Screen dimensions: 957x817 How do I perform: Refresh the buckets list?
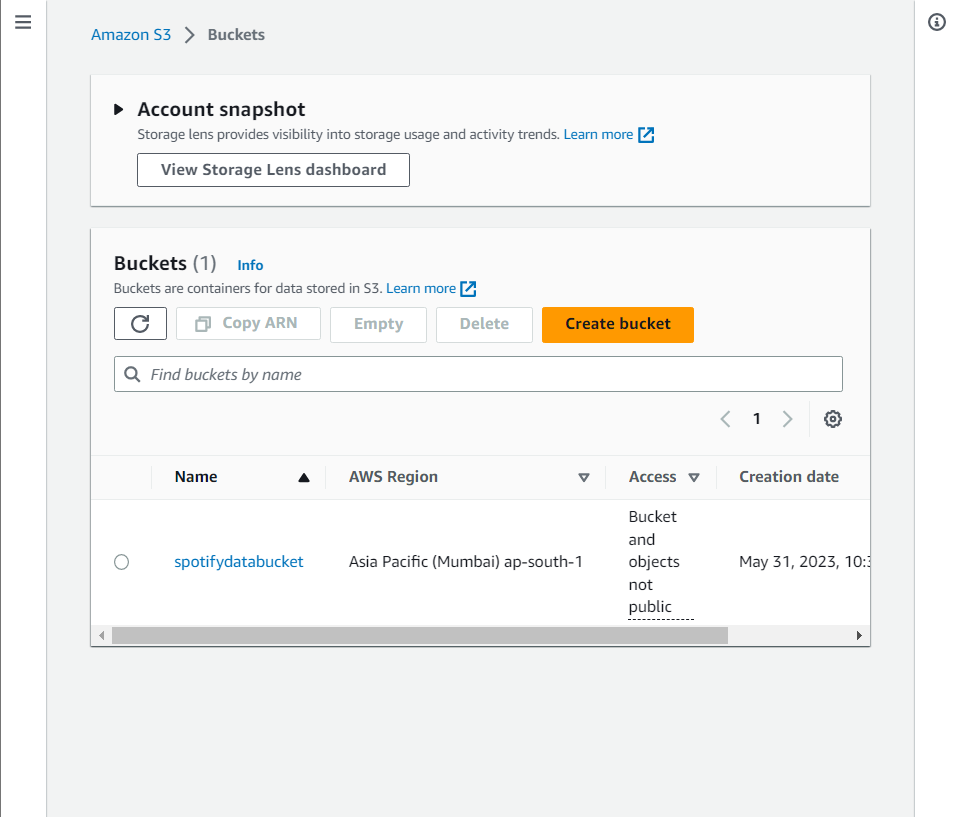[x=140, y=323]
